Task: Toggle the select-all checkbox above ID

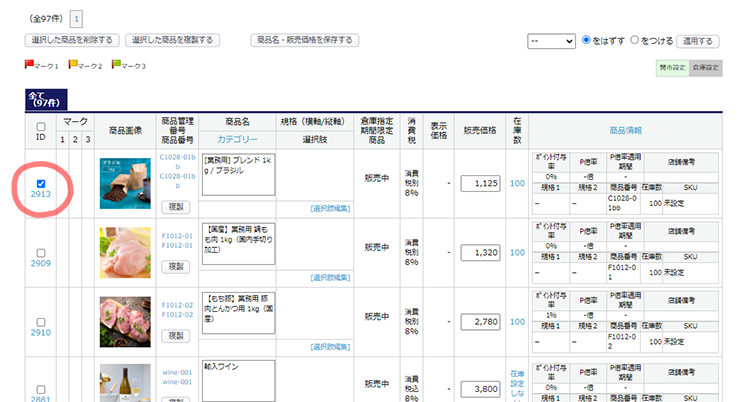Action: tap(40, 127)
